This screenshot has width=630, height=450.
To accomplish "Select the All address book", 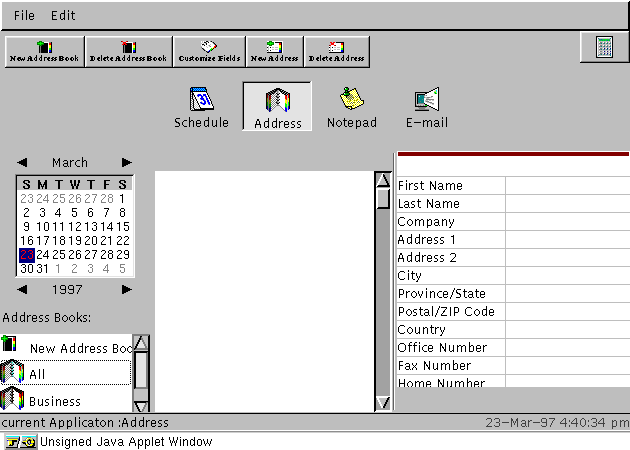I will (38, 374).
